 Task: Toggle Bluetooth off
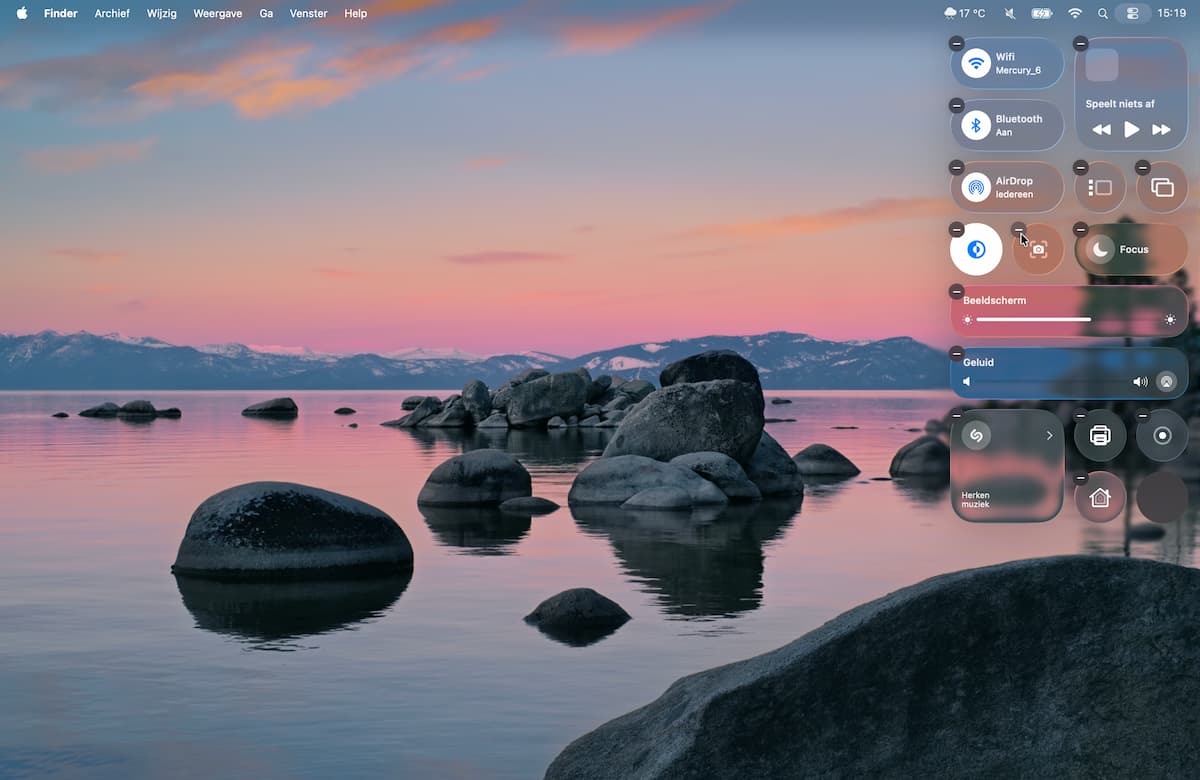[976, 126]
